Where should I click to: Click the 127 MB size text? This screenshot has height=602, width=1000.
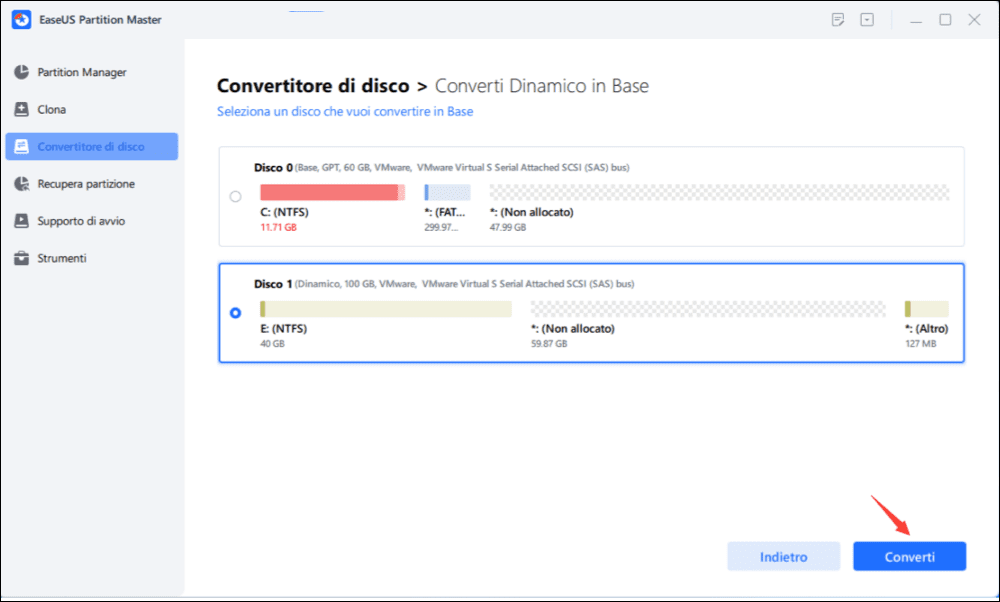tap(921, 344)
